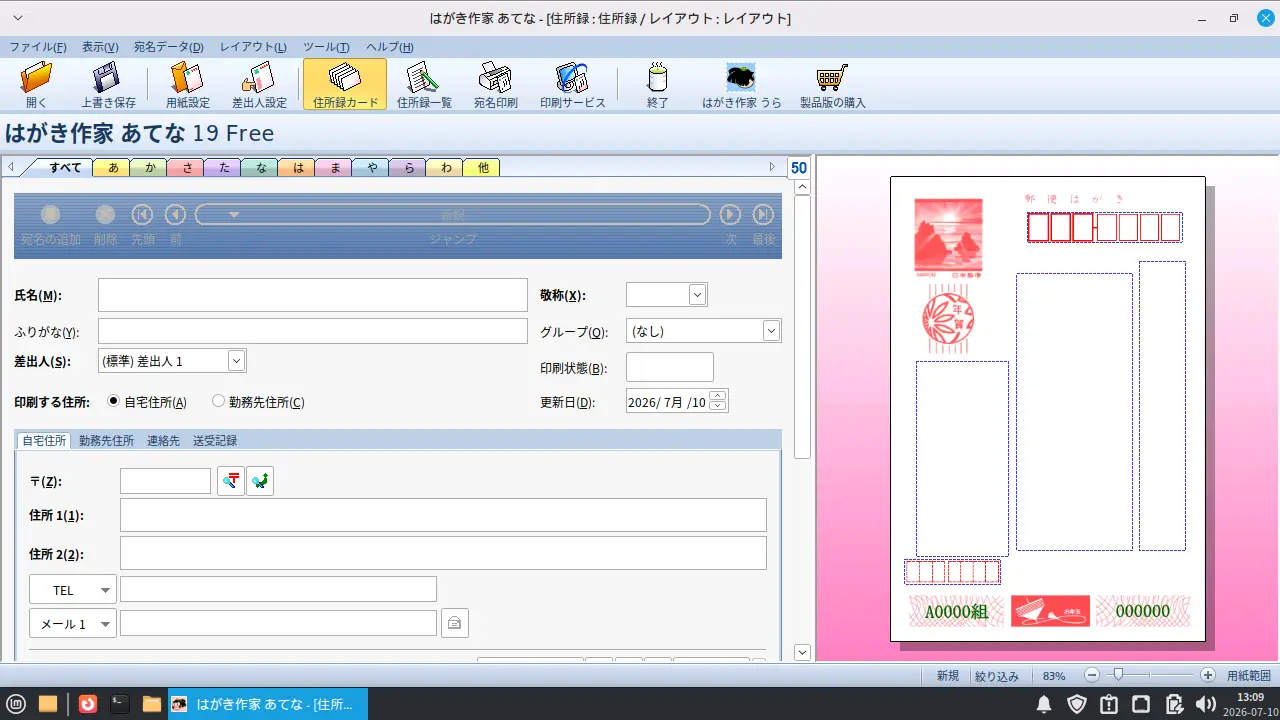Open the ヘルプ(H) menu
Screen dimensions: 1280x720
point(390,47)
